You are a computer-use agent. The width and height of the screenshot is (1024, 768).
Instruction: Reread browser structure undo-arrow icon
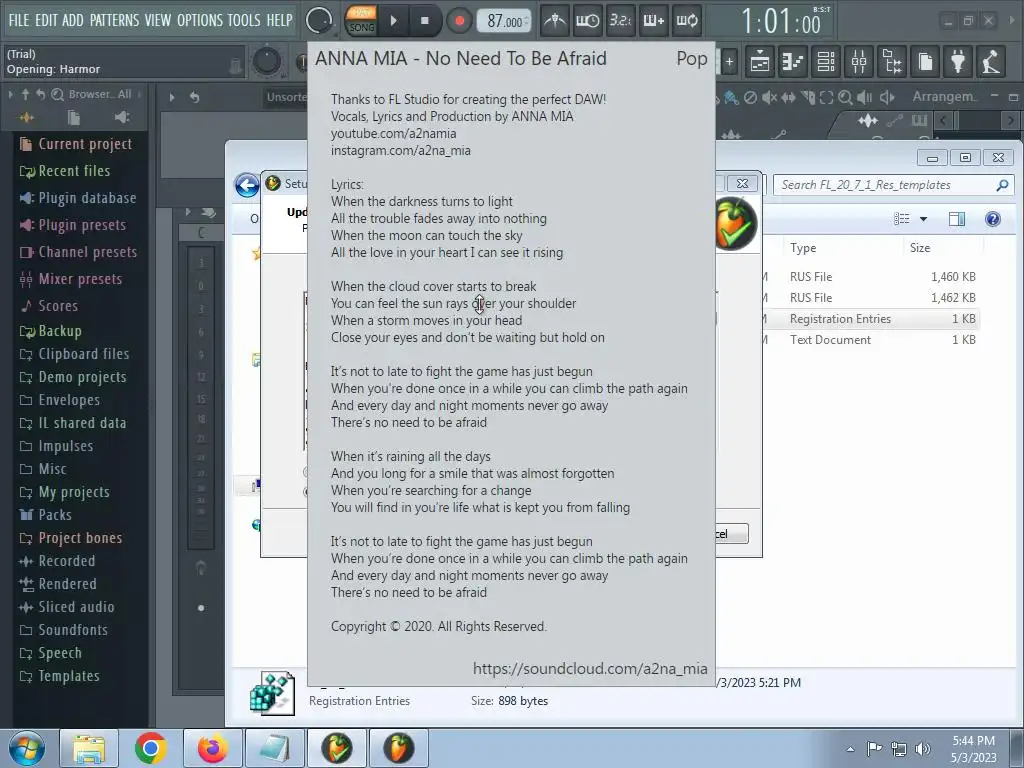click(40, 95)
